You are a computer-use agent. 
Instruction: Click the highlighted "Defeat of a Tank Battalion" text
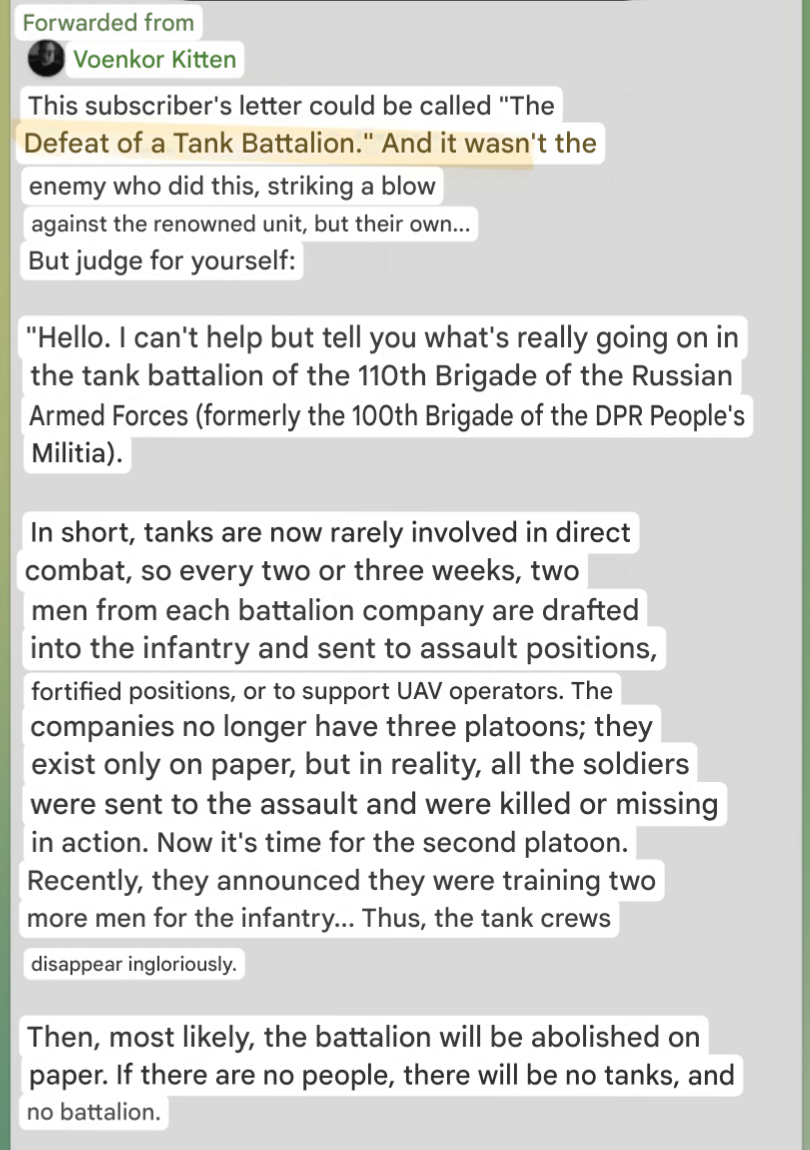pyautogui.click(x=190, y=143)
